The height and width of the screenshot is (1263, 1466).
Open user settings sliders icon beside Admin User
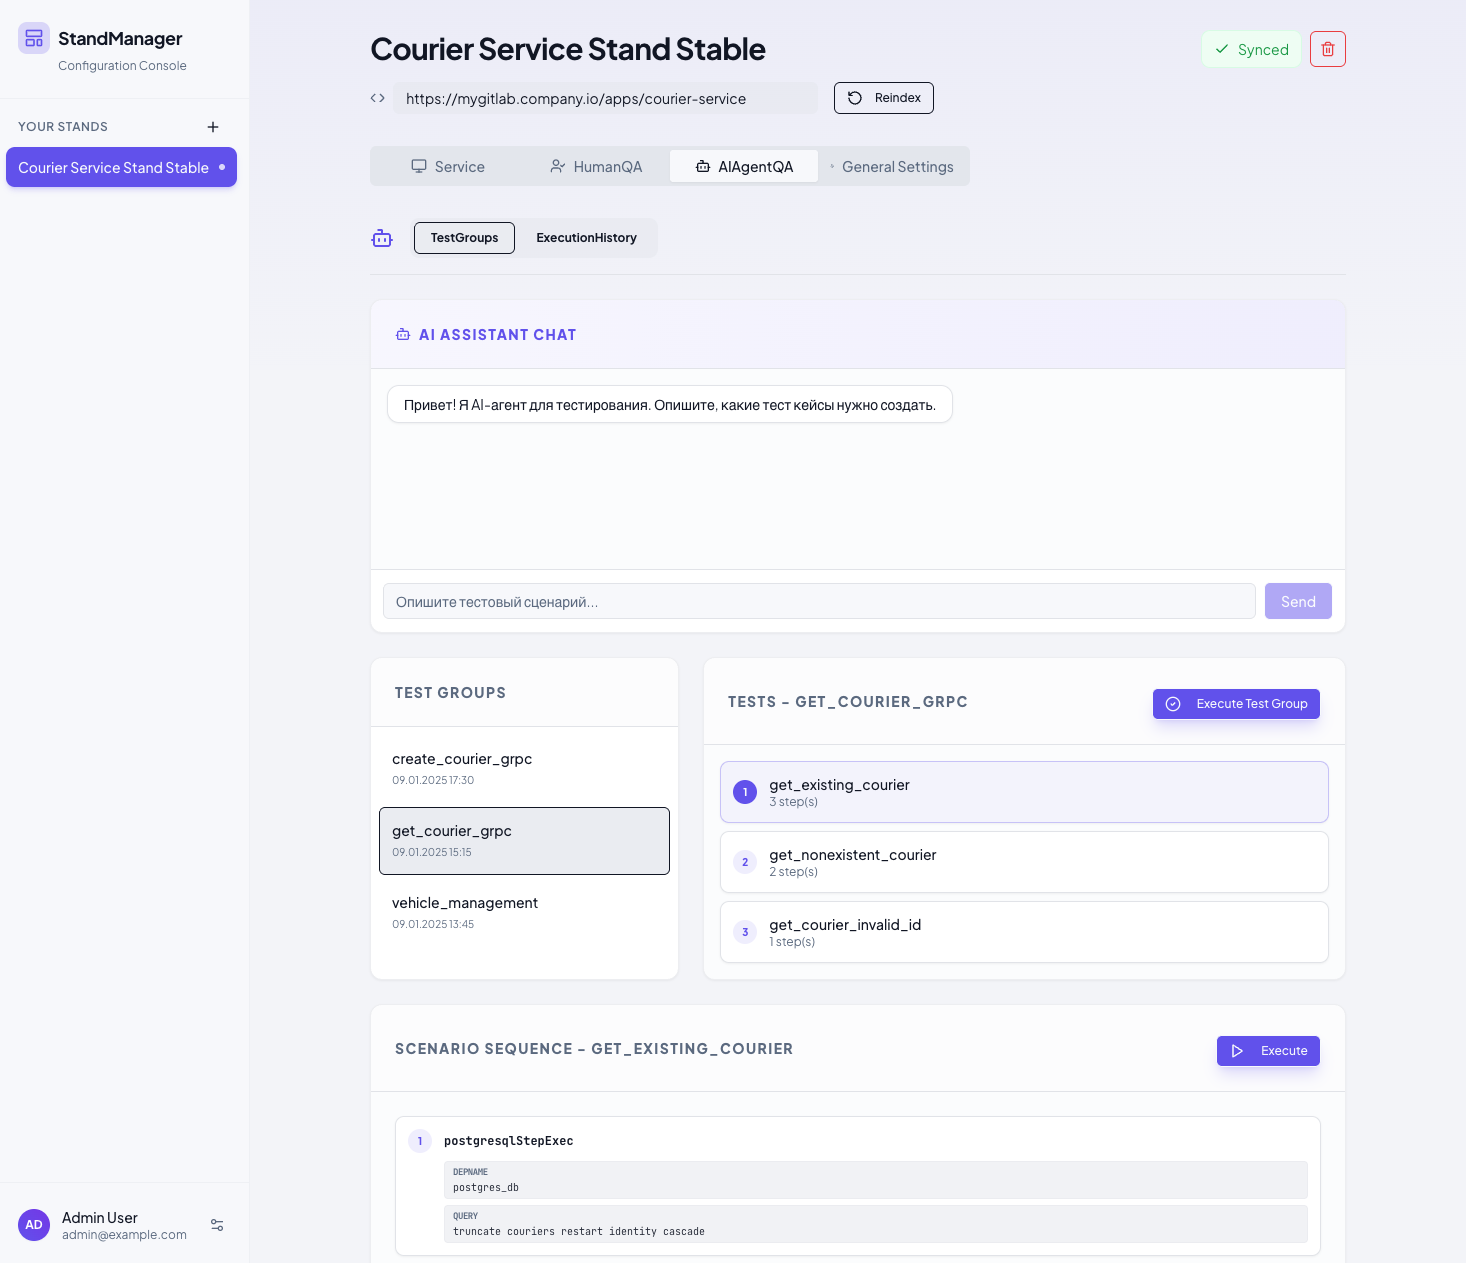(x=217, y=1225)
